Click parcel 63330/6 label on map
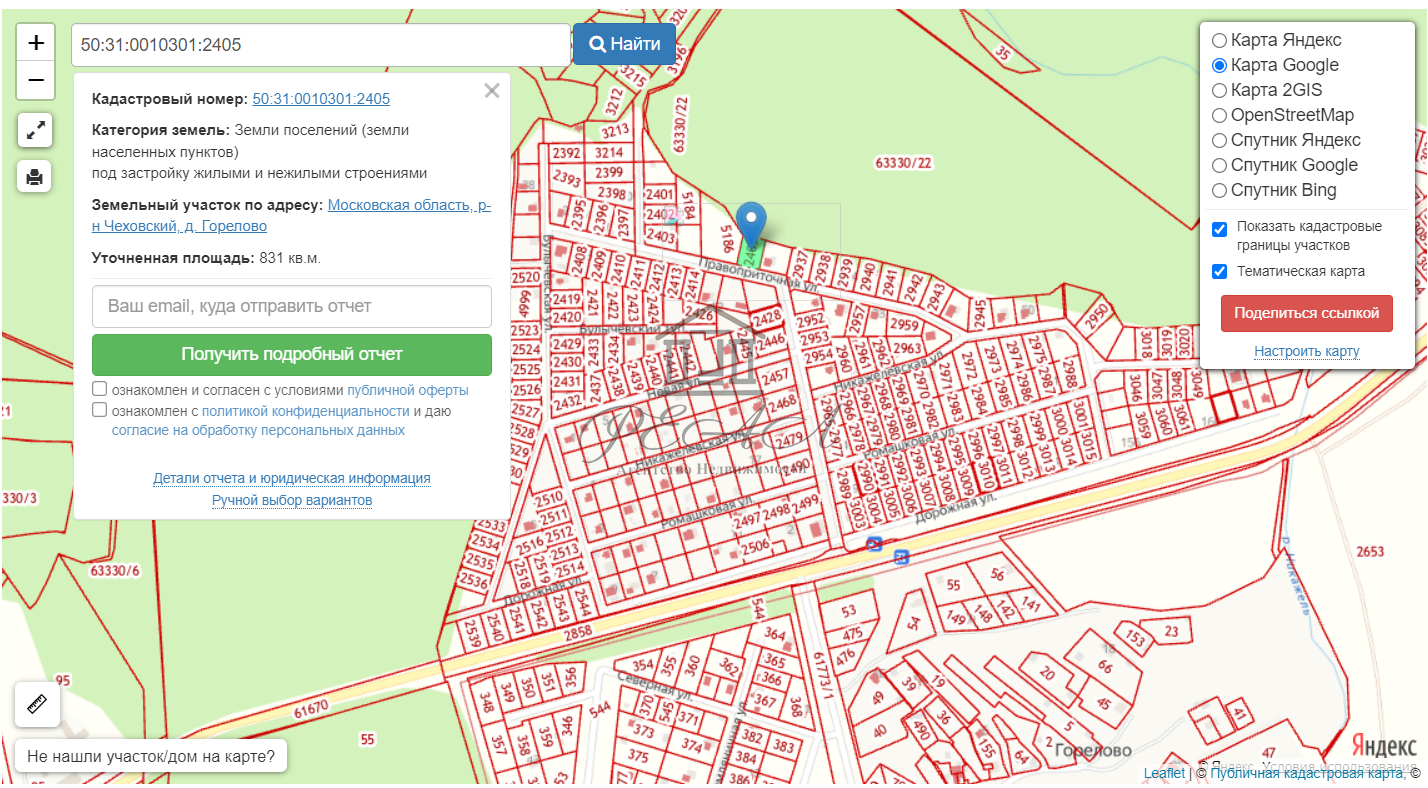The image size is (1428, 788). pos(115,571)
